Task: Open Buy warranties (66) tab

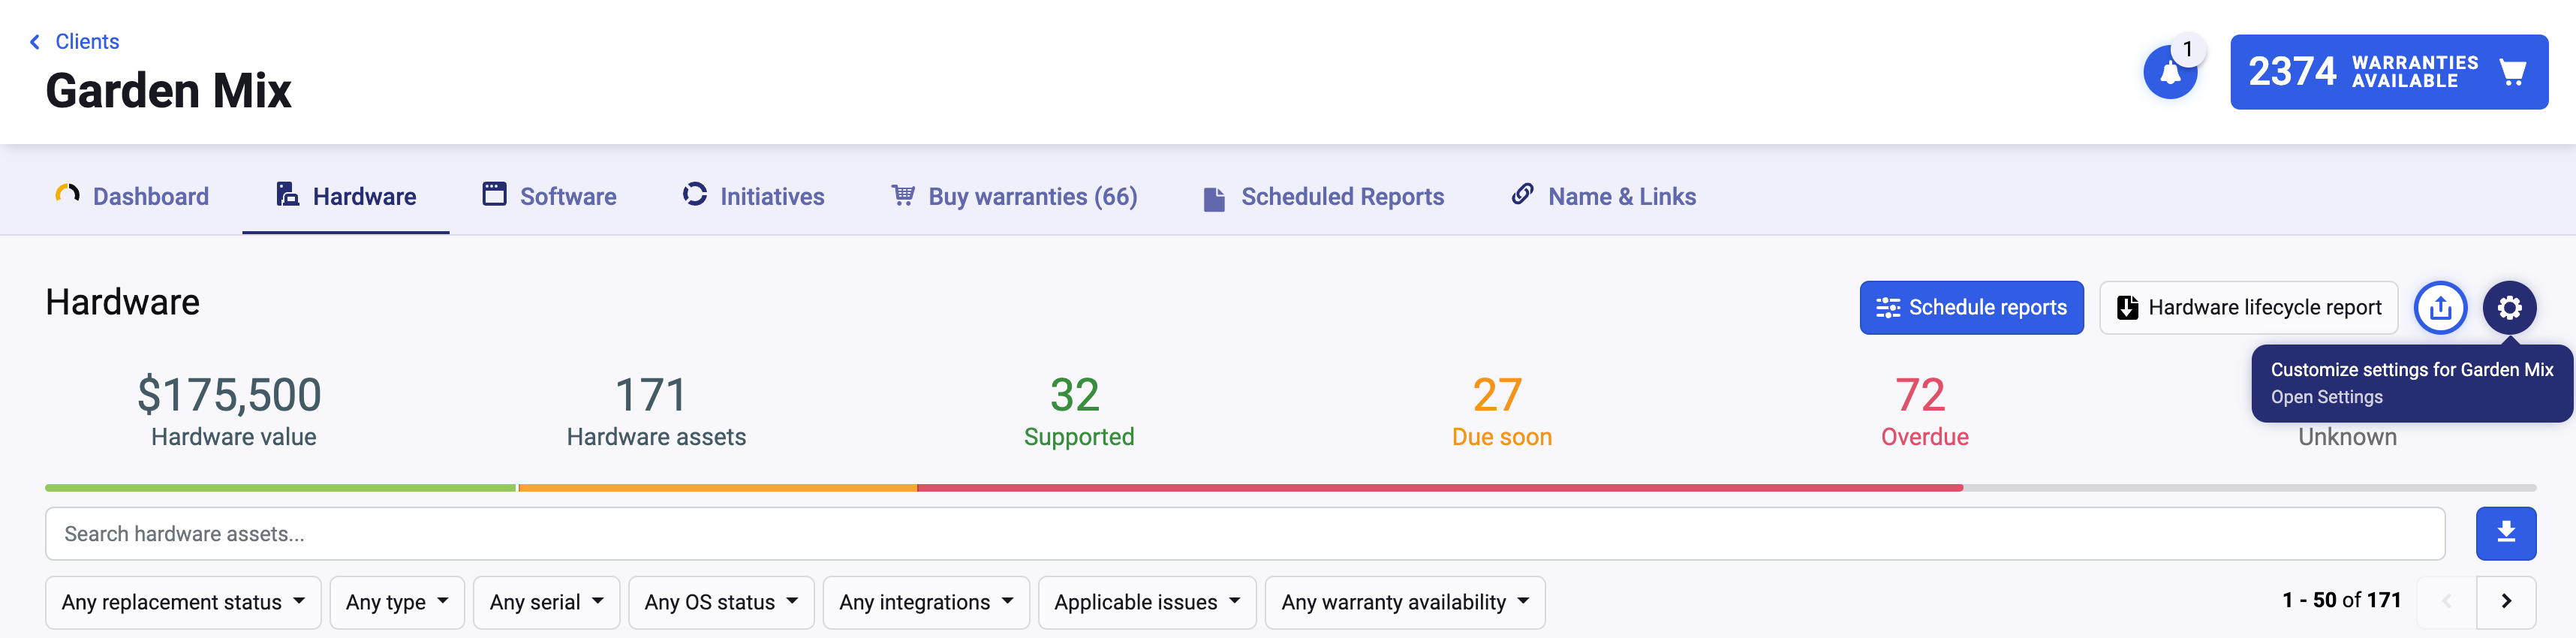Action: pos(1014,196)
